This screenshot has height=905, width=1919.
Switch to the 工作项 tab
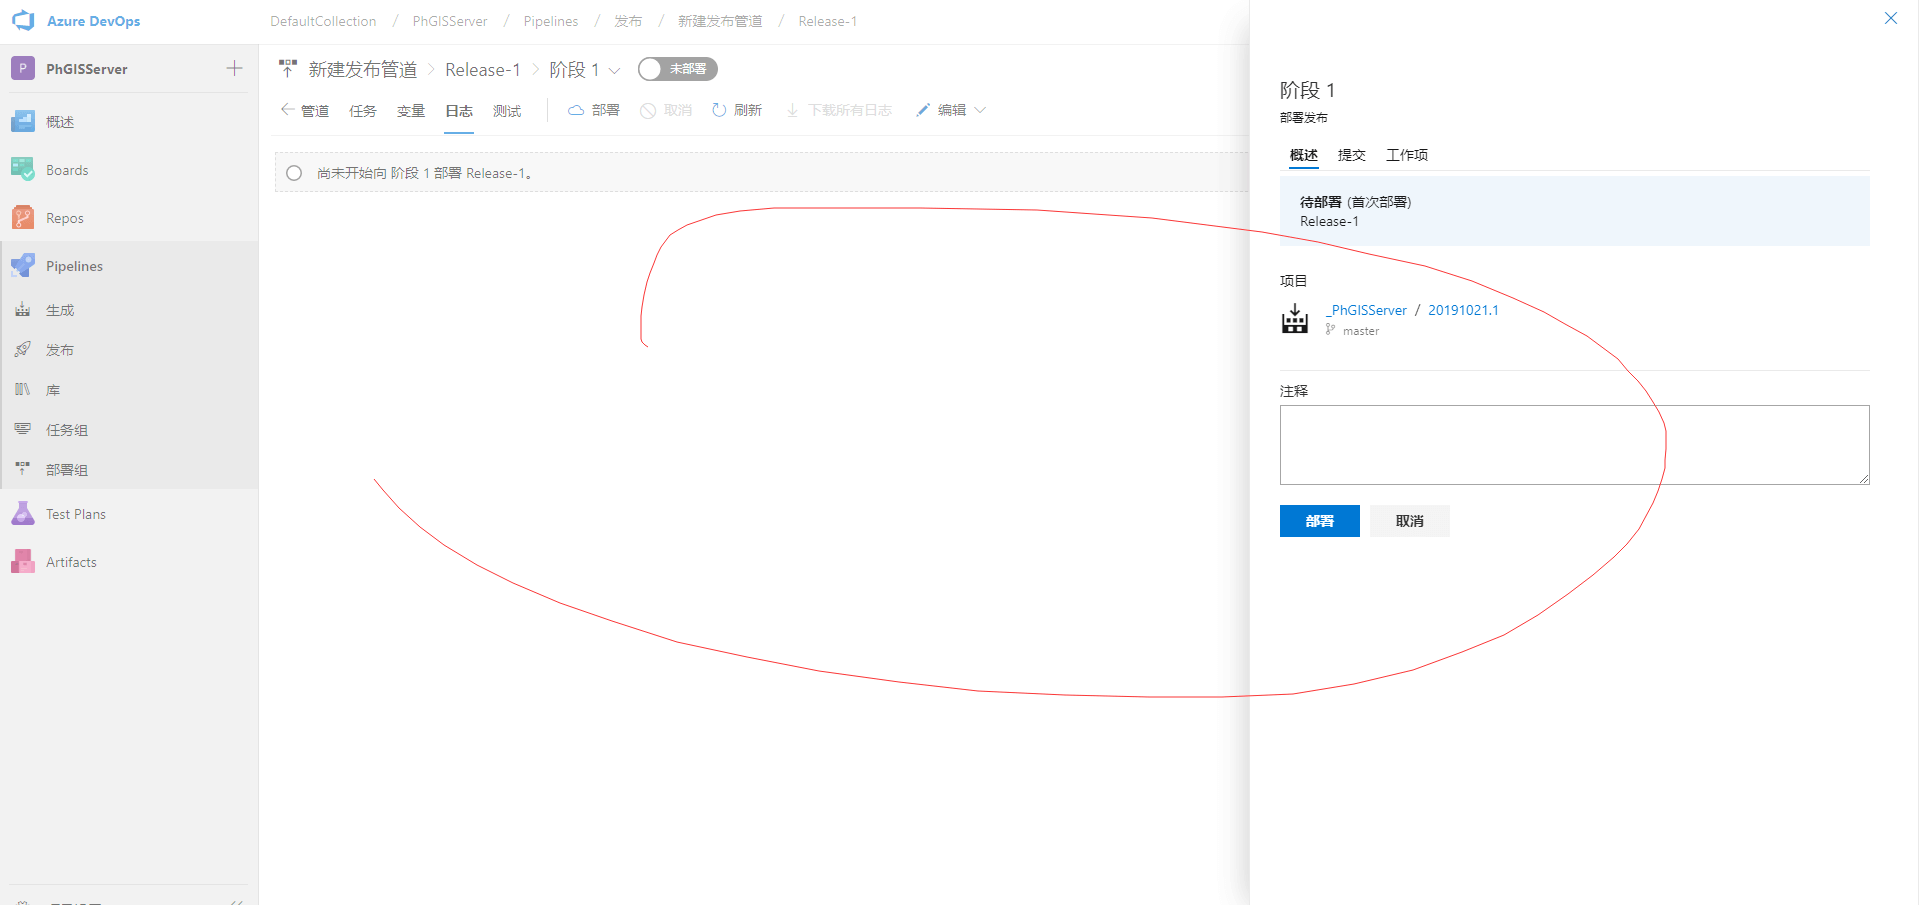click(1406, 155)
